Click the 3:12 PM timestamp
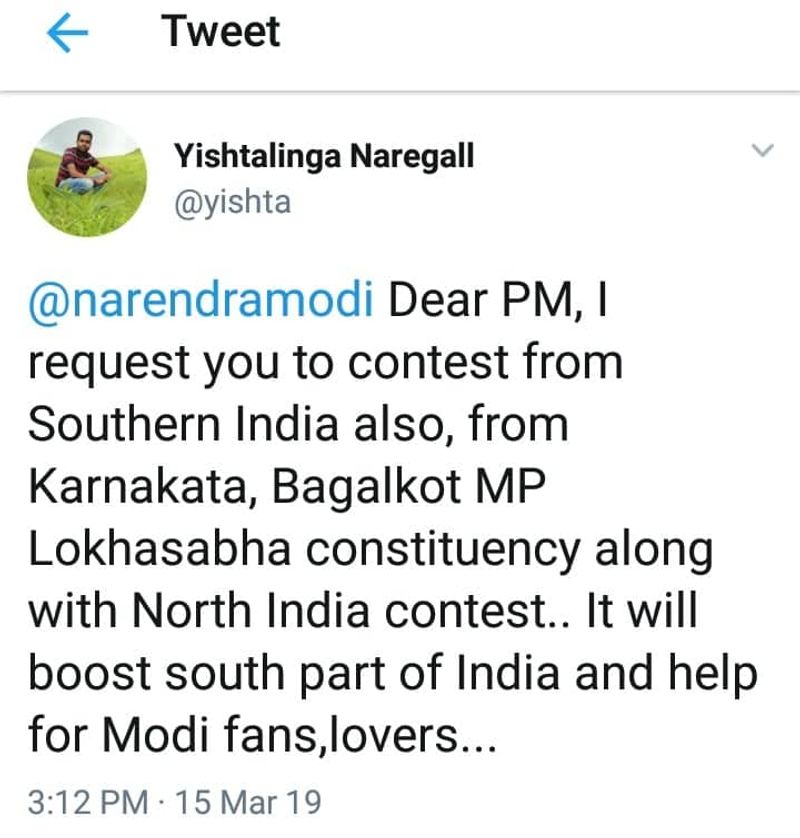The height and width of the screenshot is (838, 800). tap(88, 803)
